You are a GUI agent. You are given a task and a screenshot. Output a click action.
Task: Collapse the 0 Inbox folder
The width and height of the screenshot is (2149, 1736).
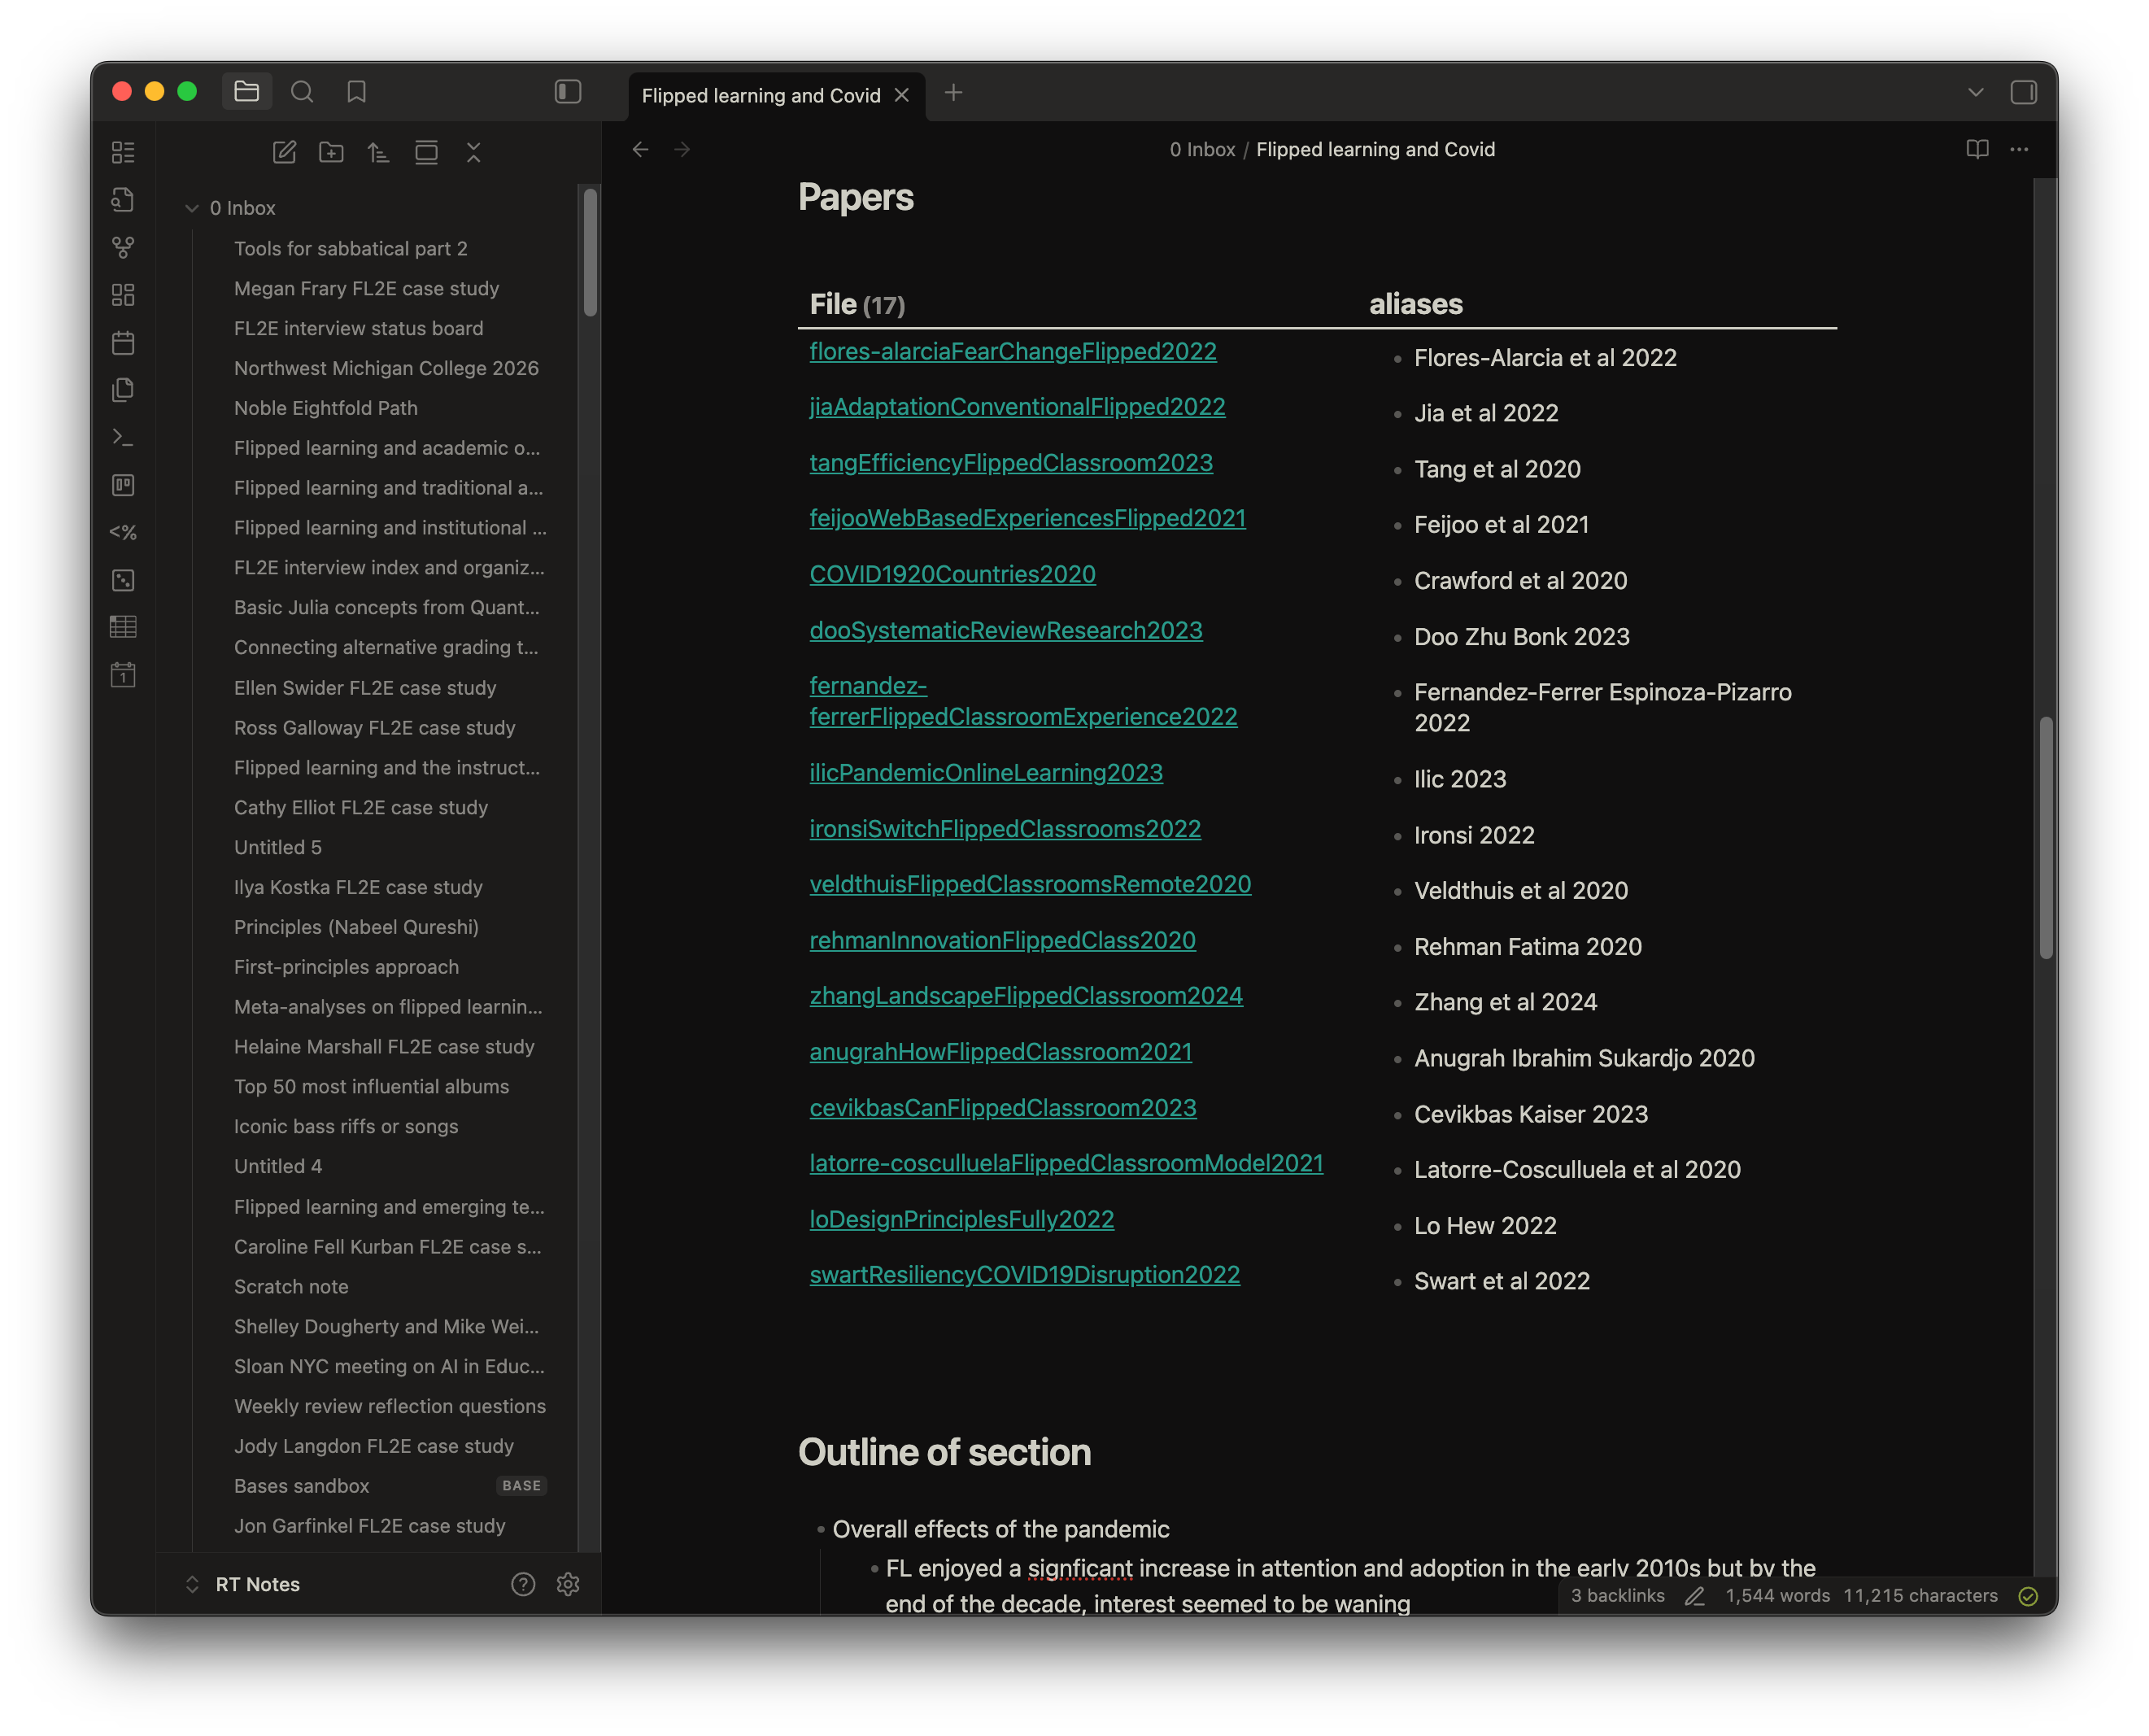192,208
